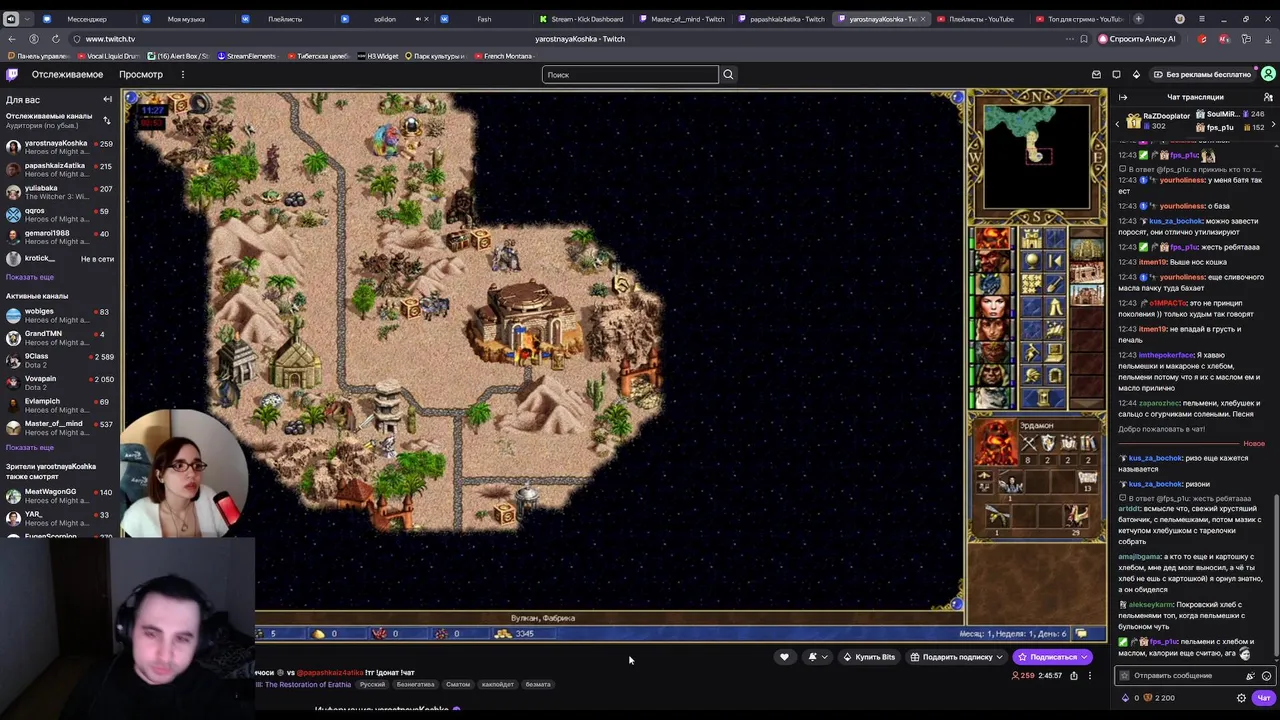Click the End Turn hourglass button
This screenshot has height=720, width=1280.
coord(1044,399)
